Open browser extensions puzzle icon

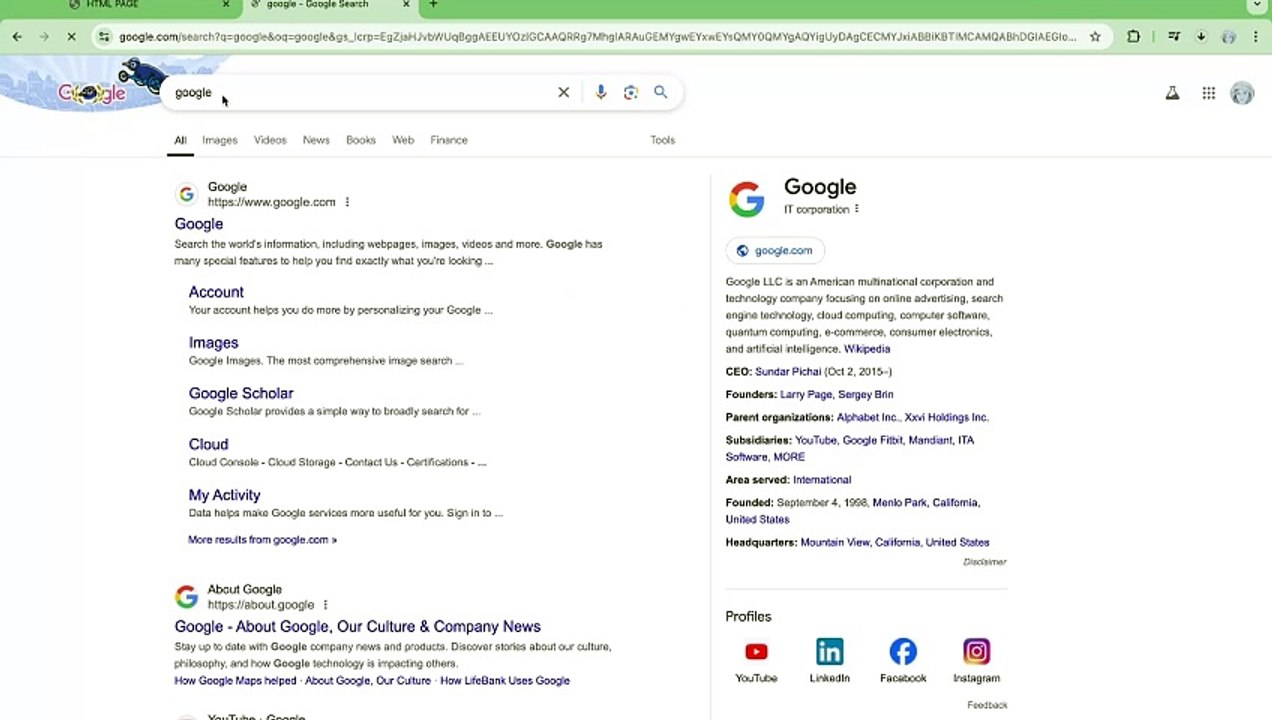click(x=1133, y=37)
